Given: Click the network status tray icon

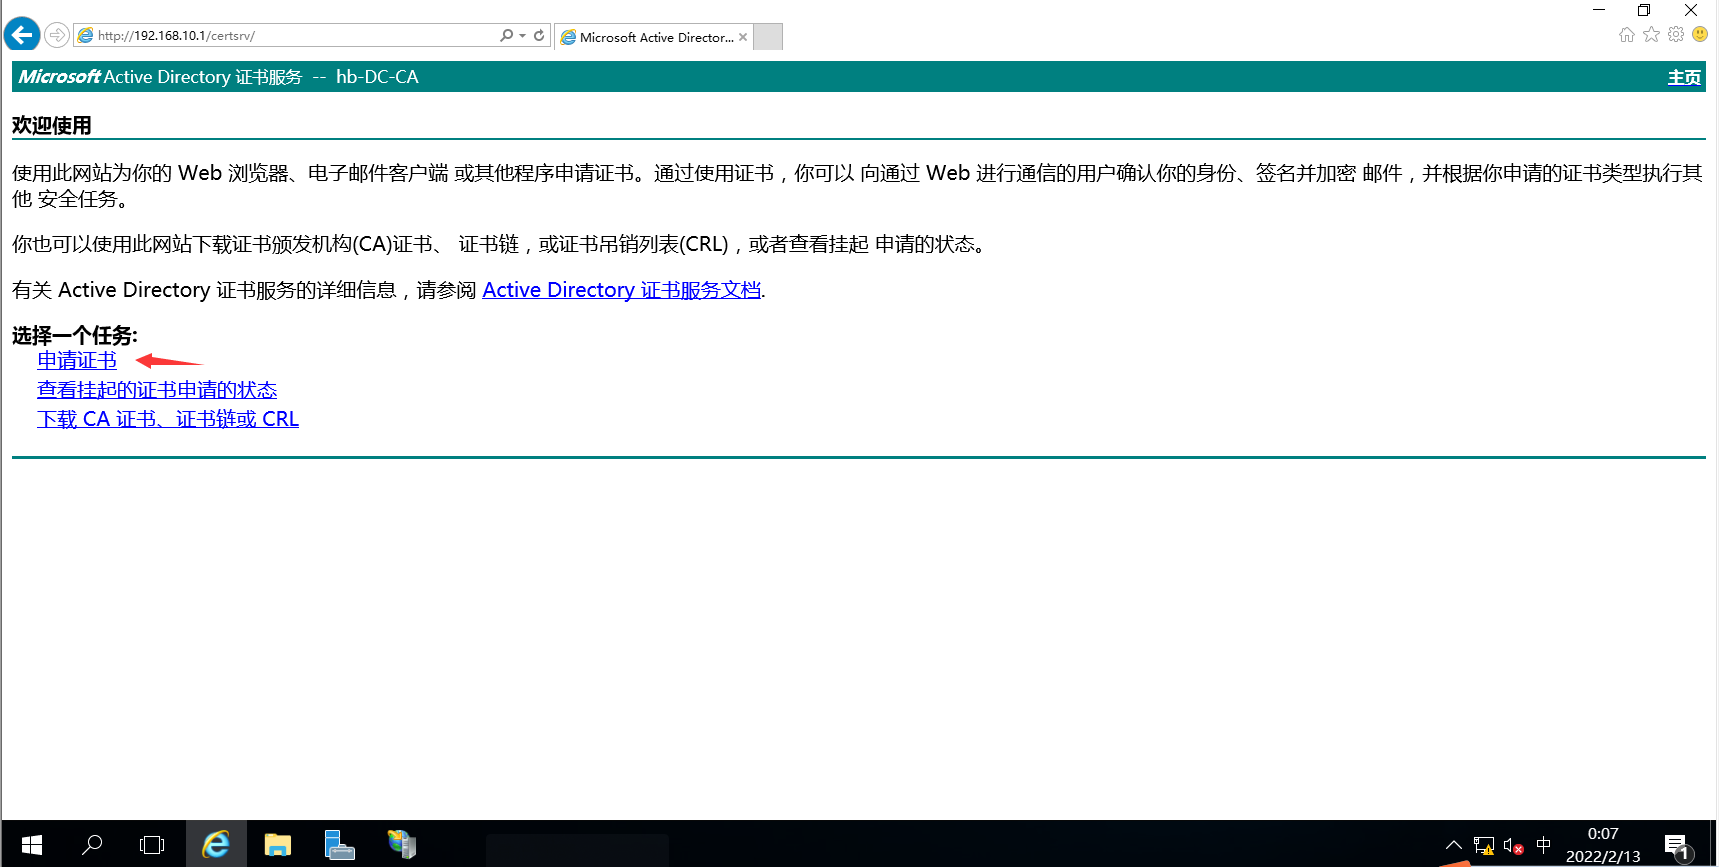Looking at the screenshot, I should coord(1484,846).
